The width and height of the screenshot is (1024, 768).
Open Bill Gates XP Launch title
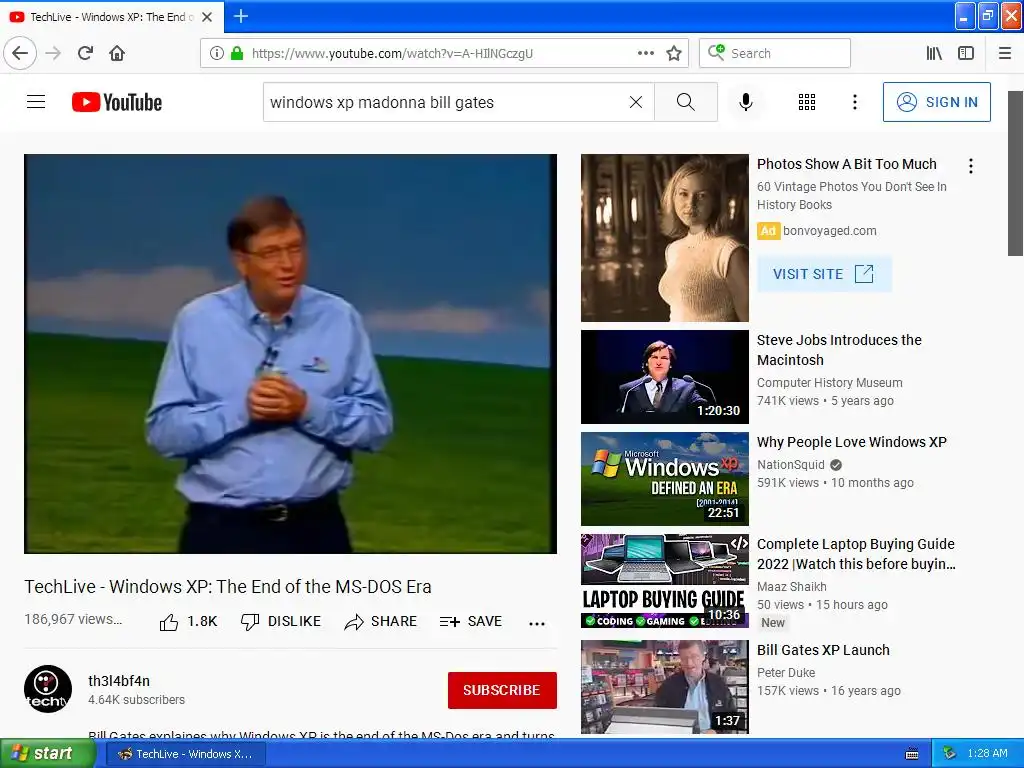824,650
